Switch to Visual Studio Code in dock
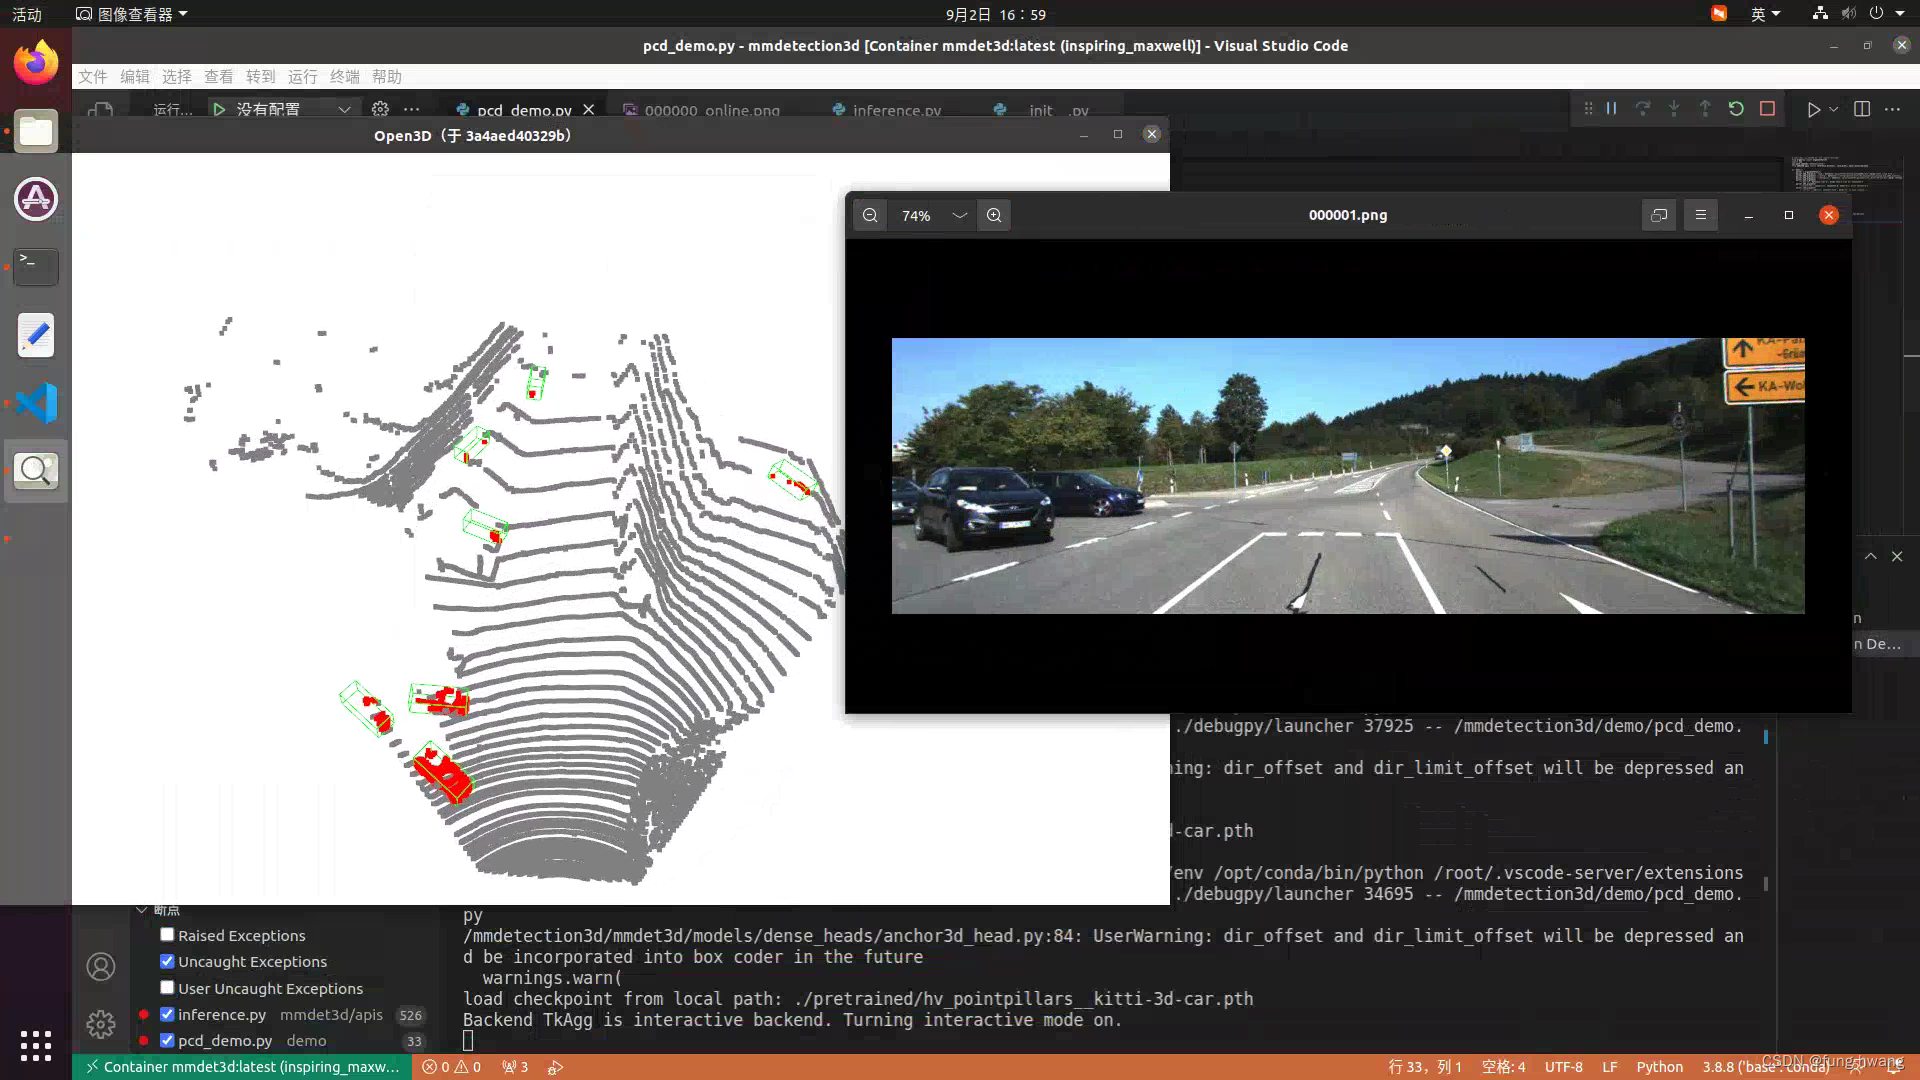Viewport: 1920px width, 1080px height. (x=36, y=403)
